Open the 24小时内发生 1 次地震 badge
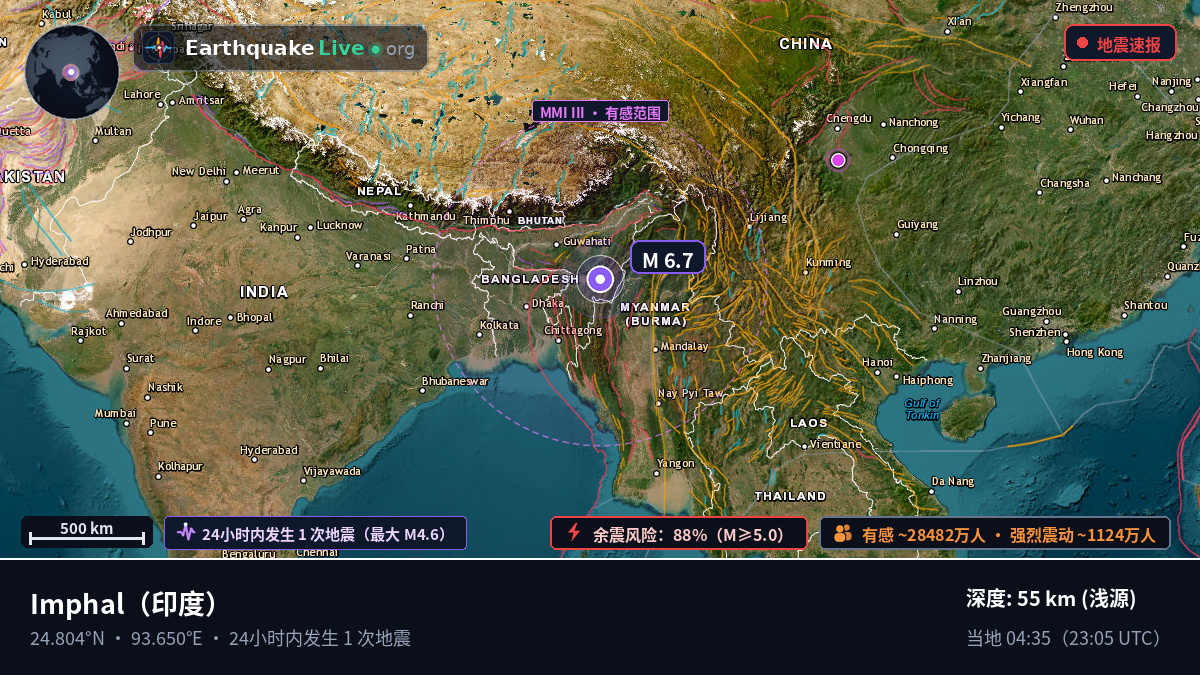Image resolution: width=1200 pixels, height=675 pixels. (315, 533)
